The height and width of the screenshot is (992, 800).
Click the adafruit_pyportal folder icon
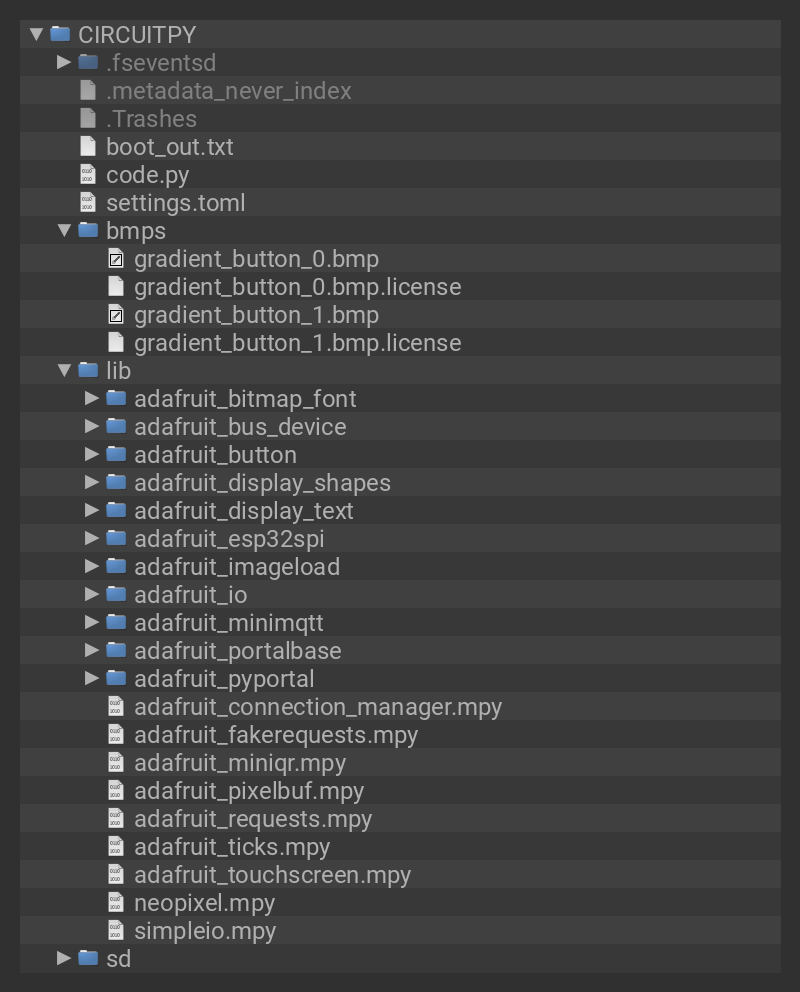pyautogui.click(x=116, y=679)
